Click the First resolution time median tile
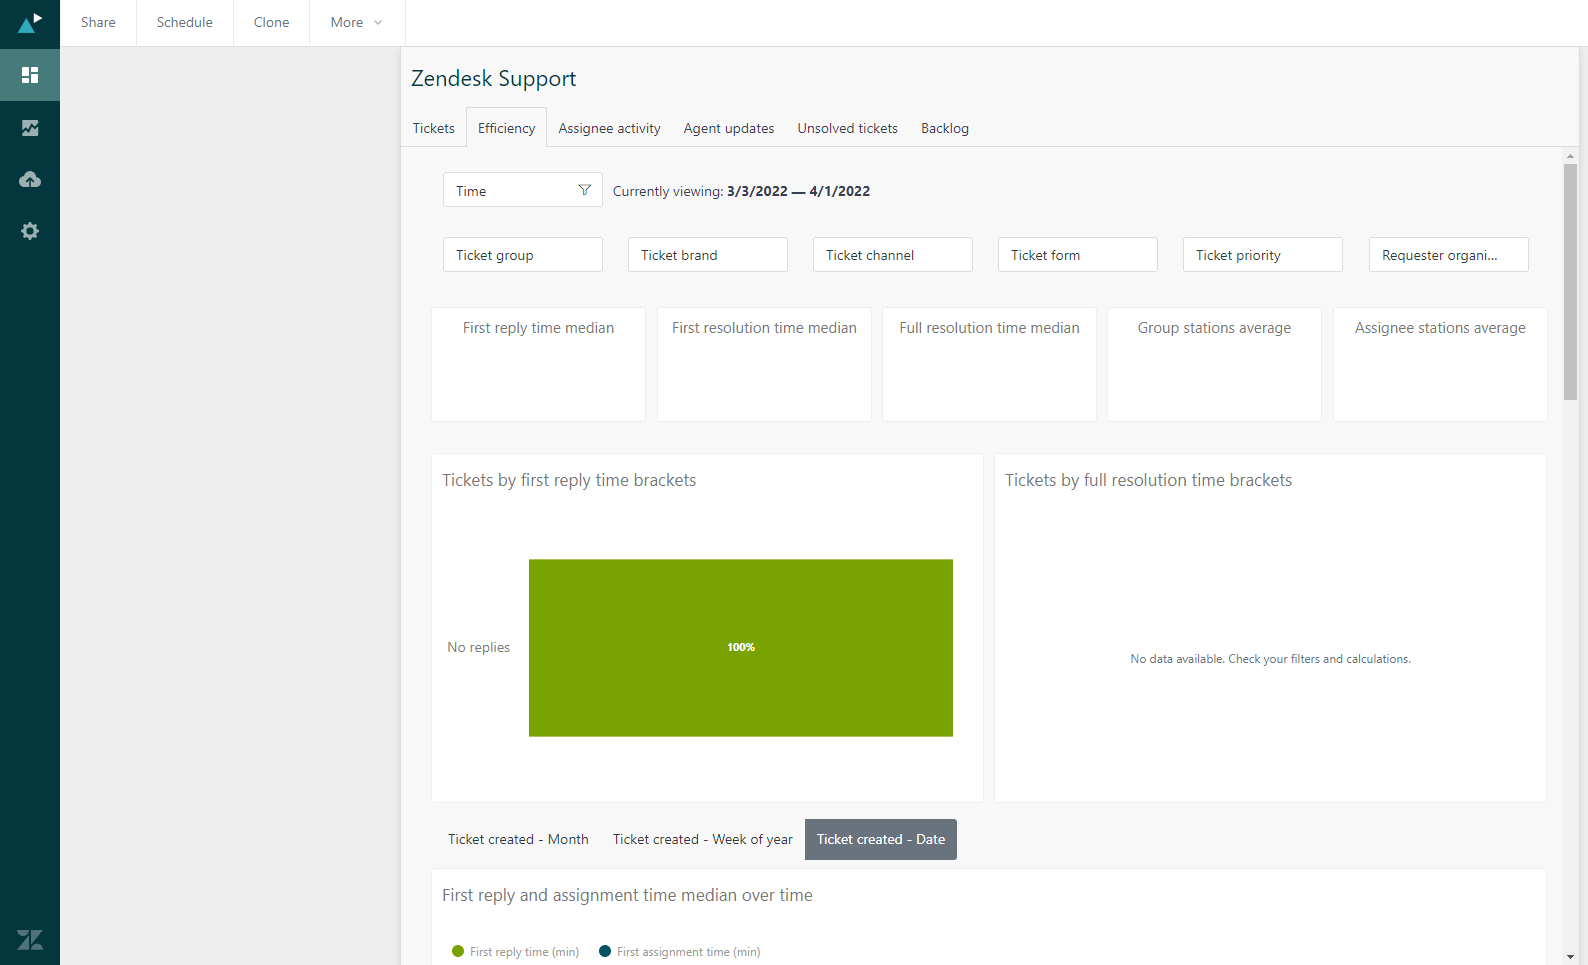 (764, 364)
